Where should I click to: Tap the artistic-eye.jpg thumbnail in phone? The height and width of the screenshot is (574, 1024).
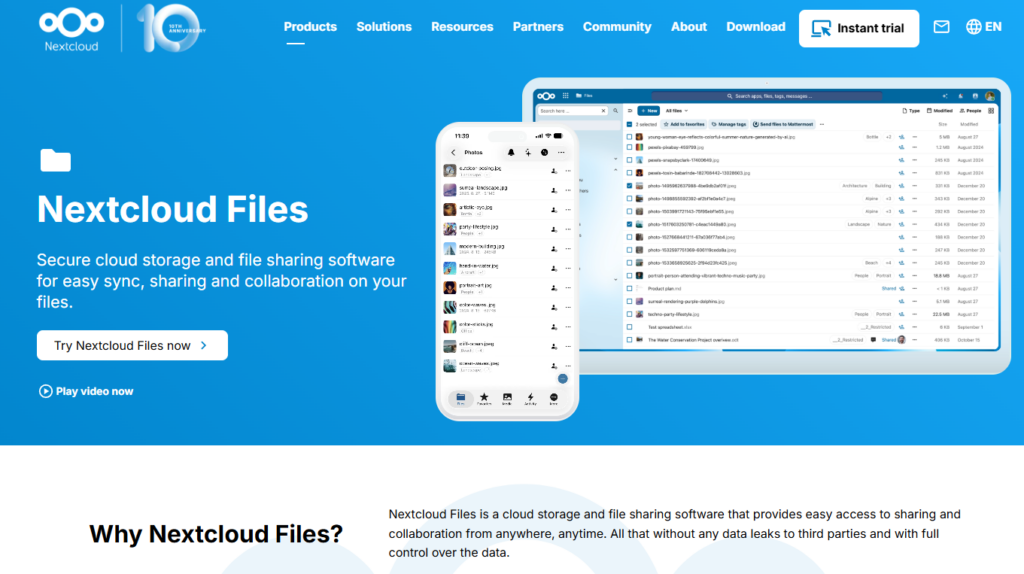click(449, 210)
